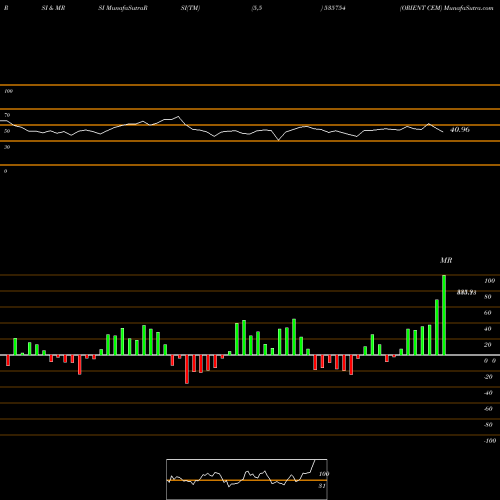Click the 'SI MunafaSutraR' header text
This screenshot has width=500, height=500.
tap(123, 8)
